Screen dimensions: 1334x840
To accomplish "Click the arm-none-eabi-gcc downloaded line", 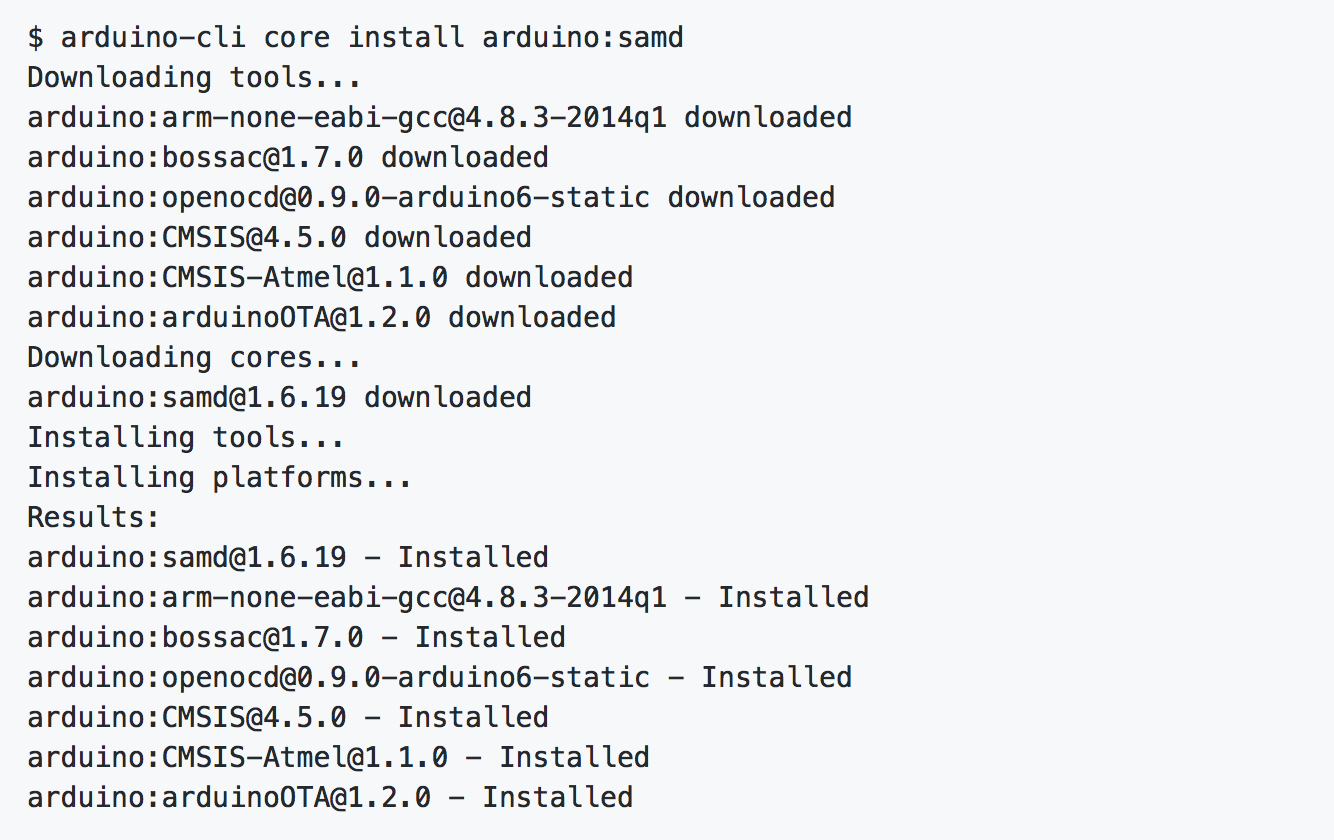I will coord(439,118).
